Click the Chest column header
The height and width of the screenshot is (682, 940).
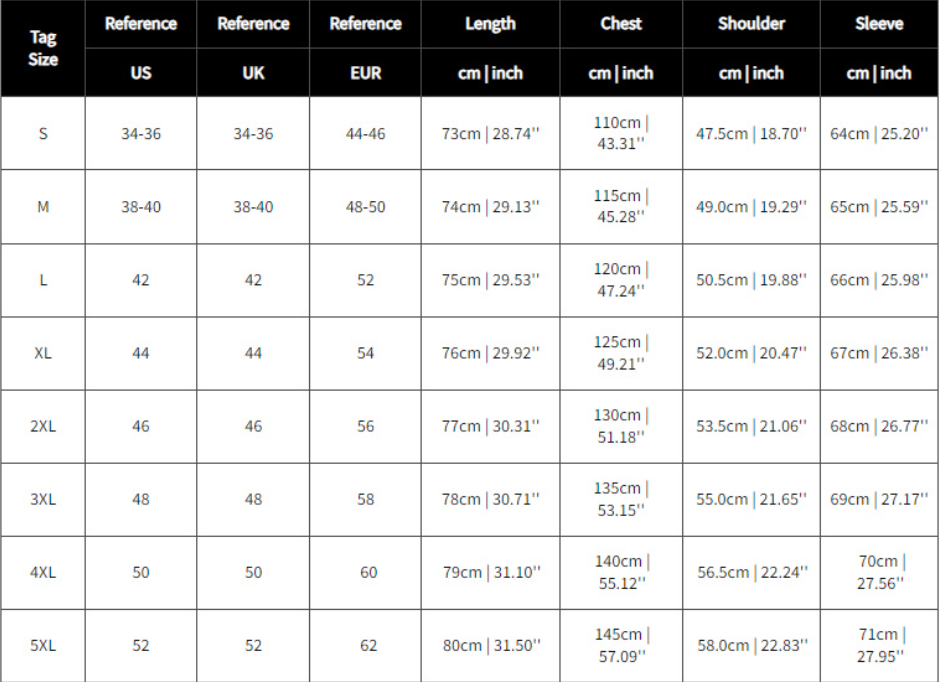[x=621, y=24]
